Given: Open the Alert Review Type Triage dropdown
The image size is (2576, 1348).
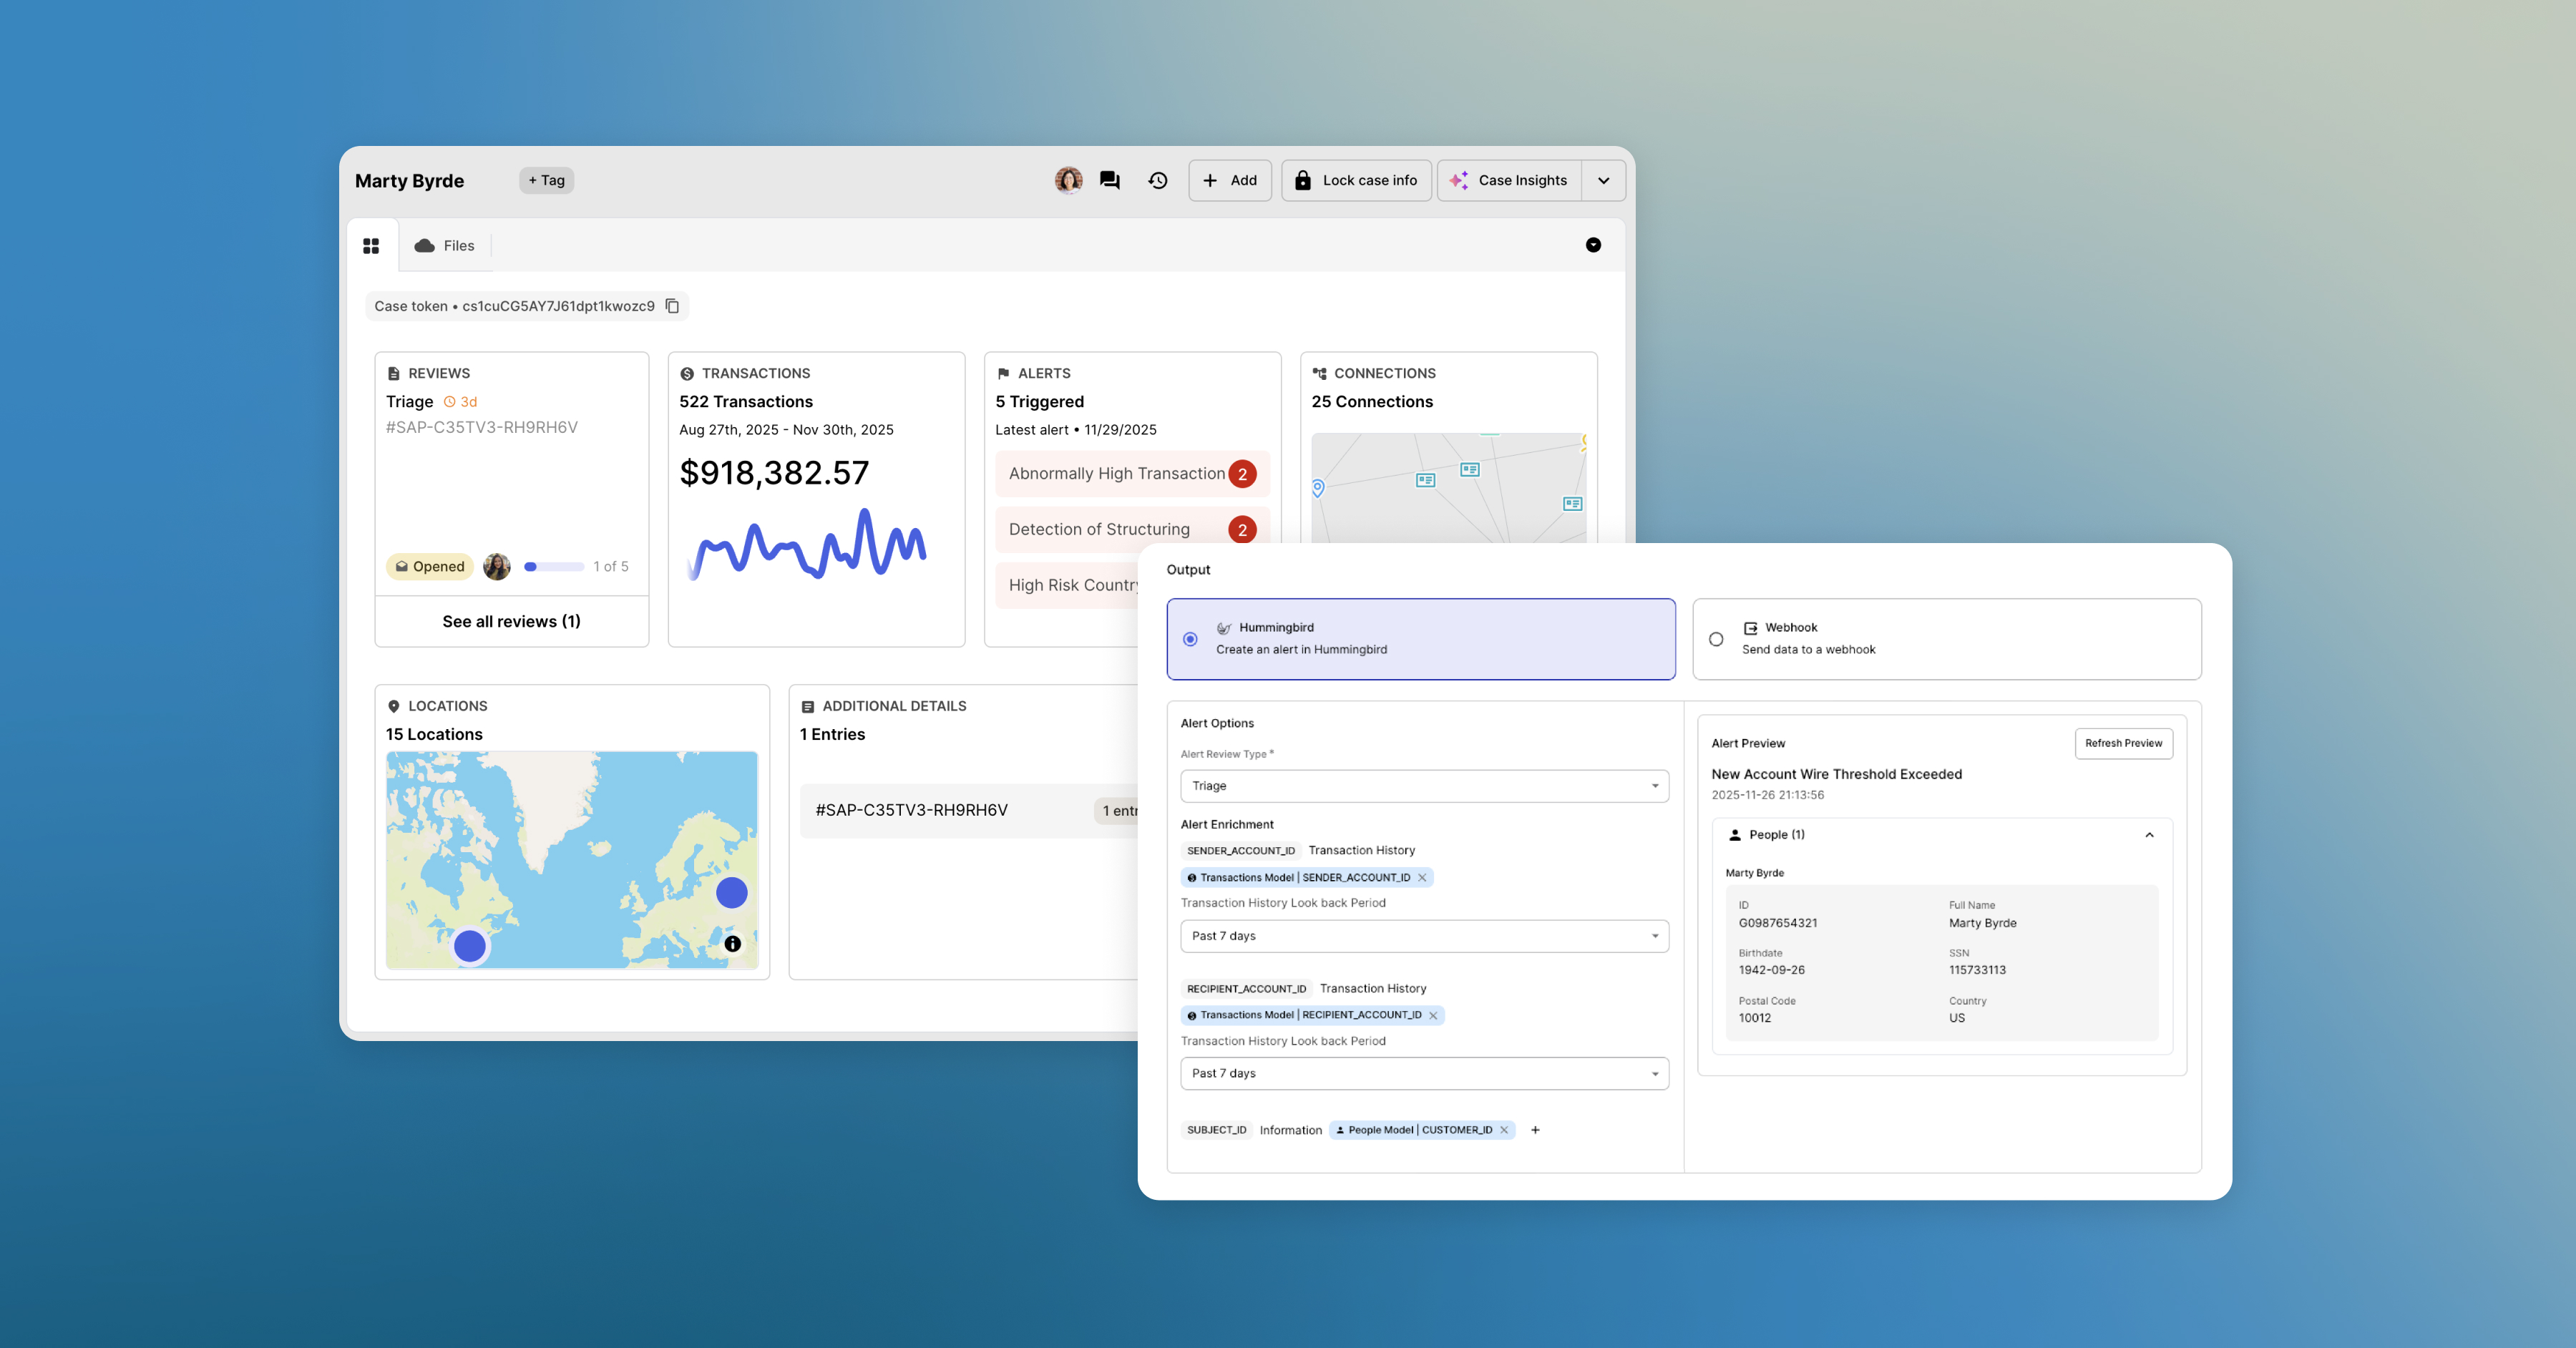Looking at the screenshot, I should [x=1424, y=786].
